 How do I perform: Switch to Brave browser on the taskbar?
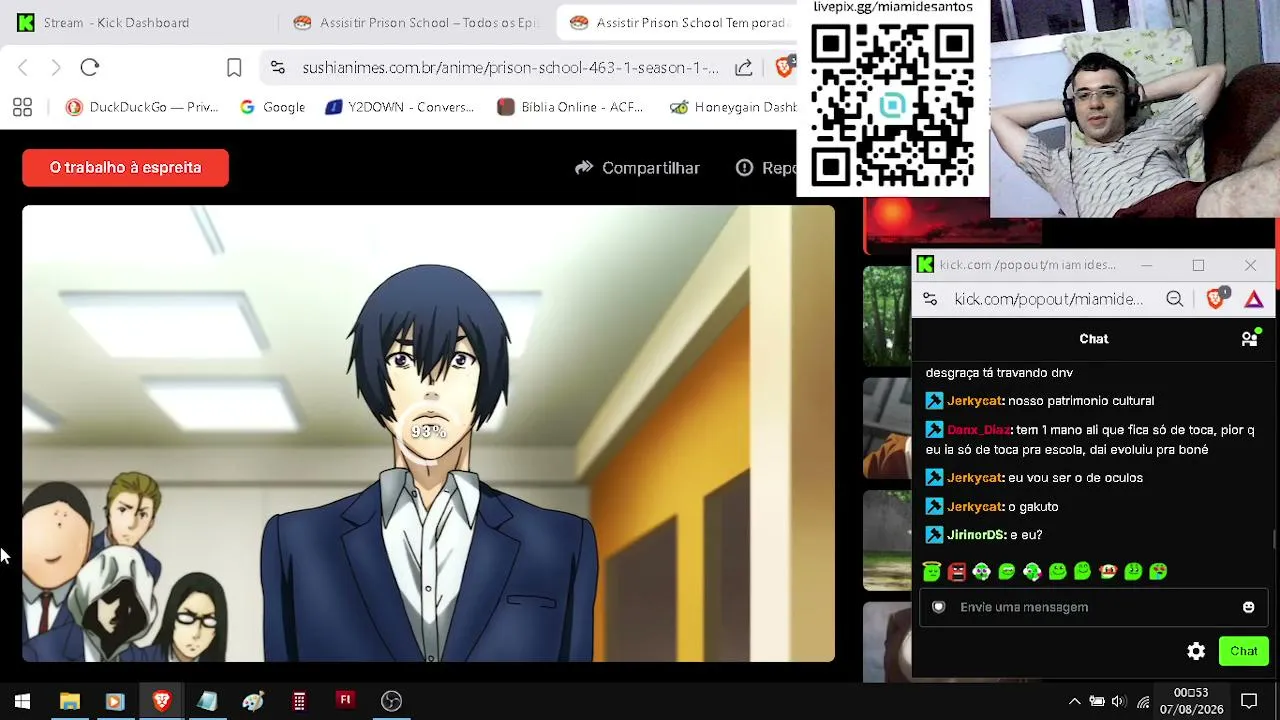point(161,701)
